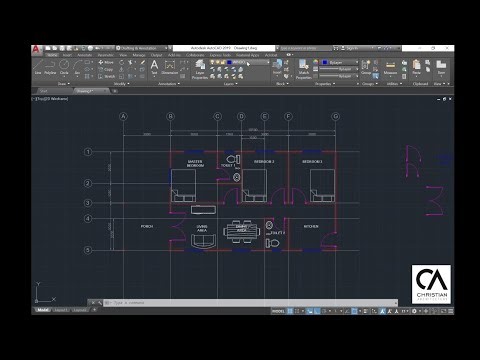This screenshot has height=360, width=480.
Task: Open the object color ByLayer dropdown
Action: click(x=340, y=62)
